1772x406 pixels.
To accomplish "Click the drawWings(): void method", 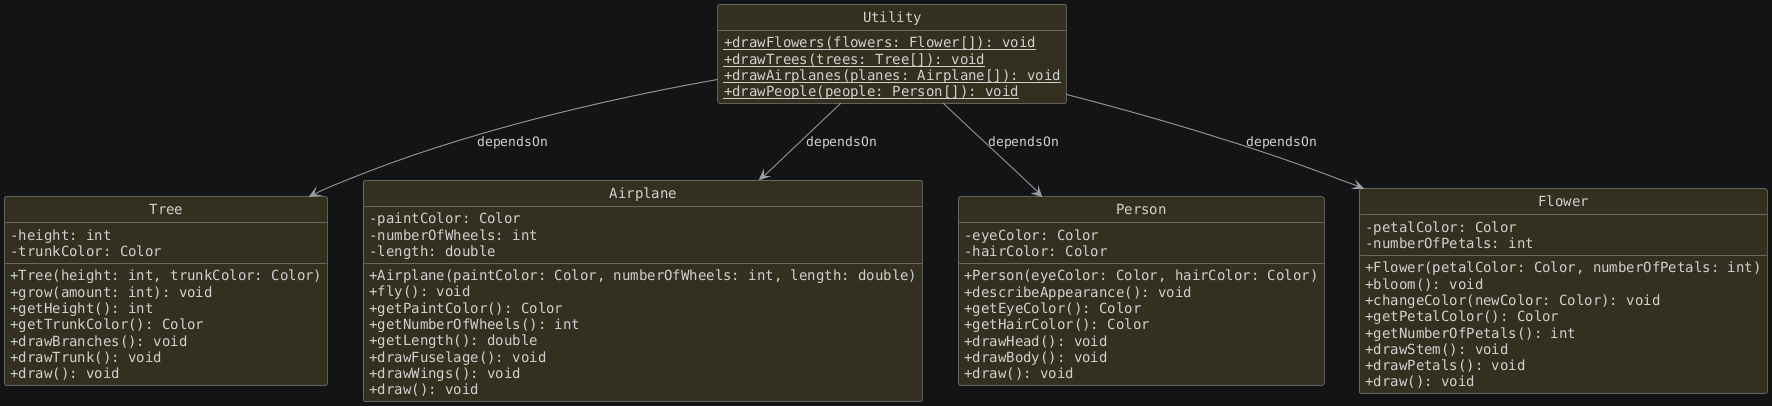I will [x=445, y=373].
